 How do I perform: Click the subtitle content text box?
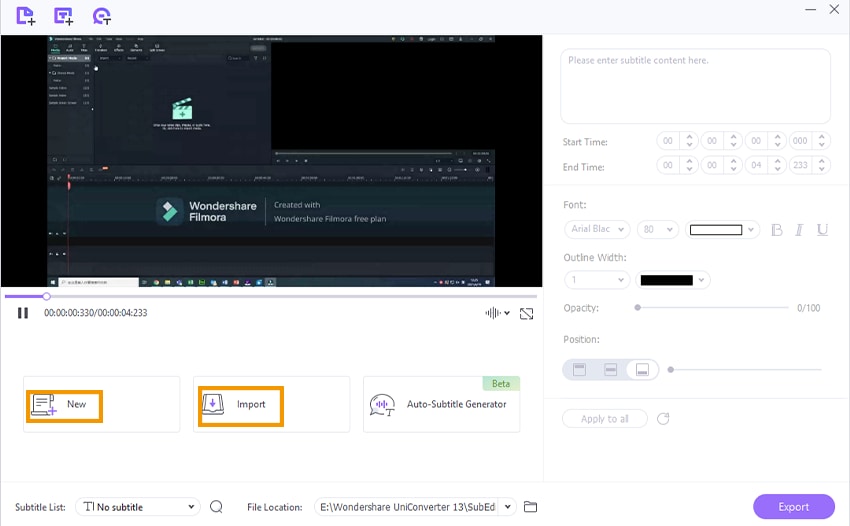tap(695, 86)
